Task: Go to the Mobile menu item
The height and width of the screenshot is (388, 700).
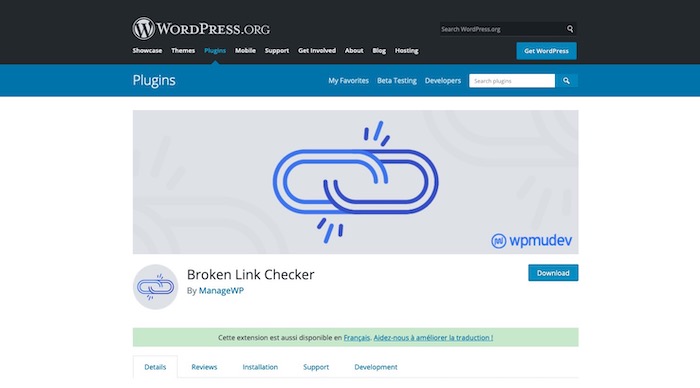Action: 245,50
